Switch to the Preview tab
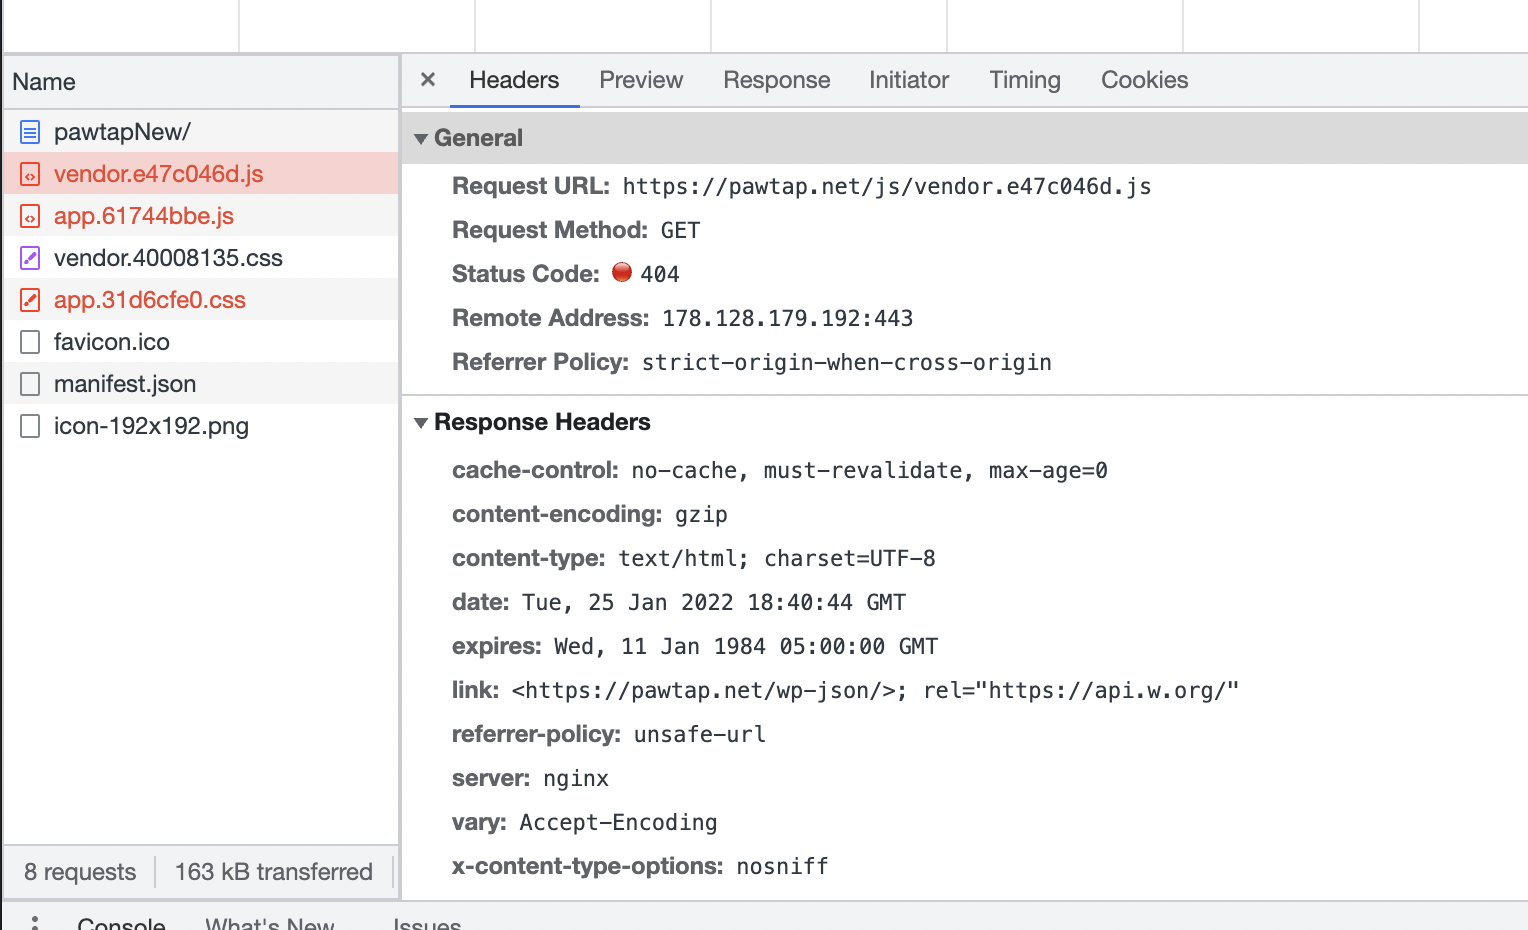Image resolution: width=1528 pixels, height=930 pixels. [x=641, y=80]
